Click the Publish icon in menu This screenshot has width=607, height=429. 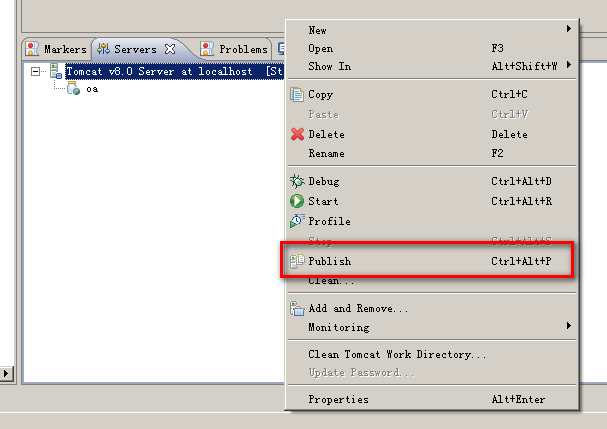click(297, 261)
